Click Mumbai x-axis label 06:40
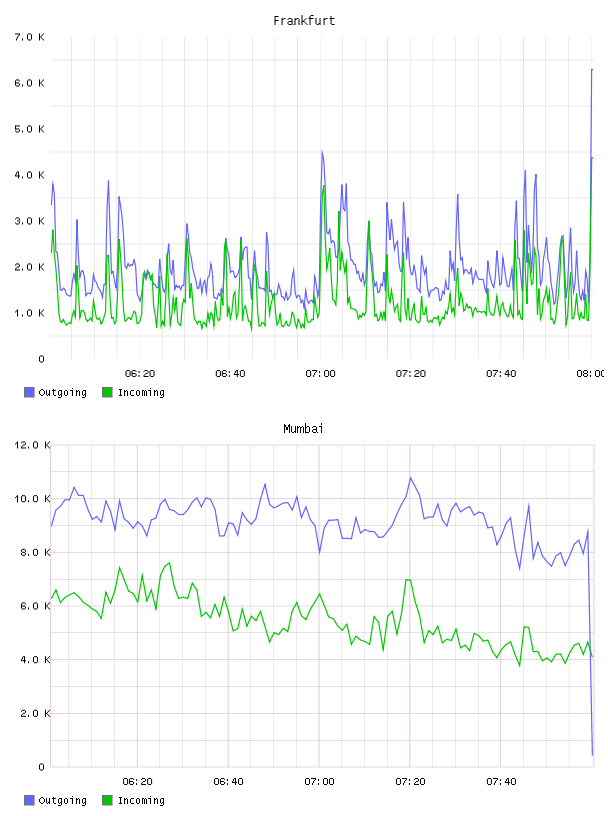 point(229,782)
